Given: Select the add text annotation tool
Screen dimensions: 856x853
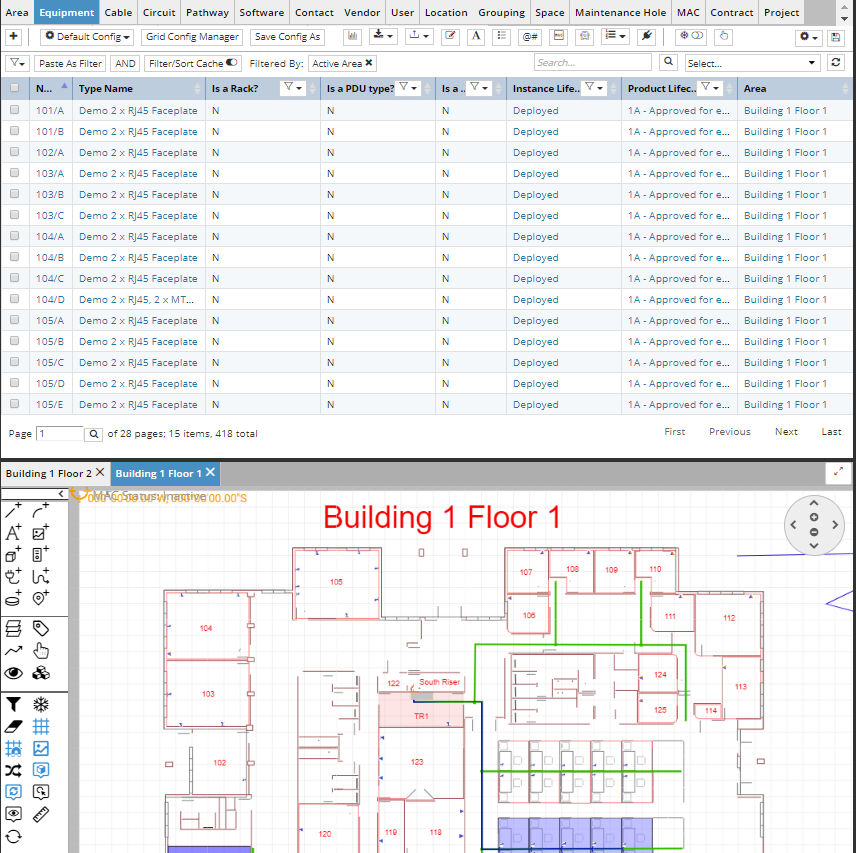Looking at the screenshot, I should [13, 532].
